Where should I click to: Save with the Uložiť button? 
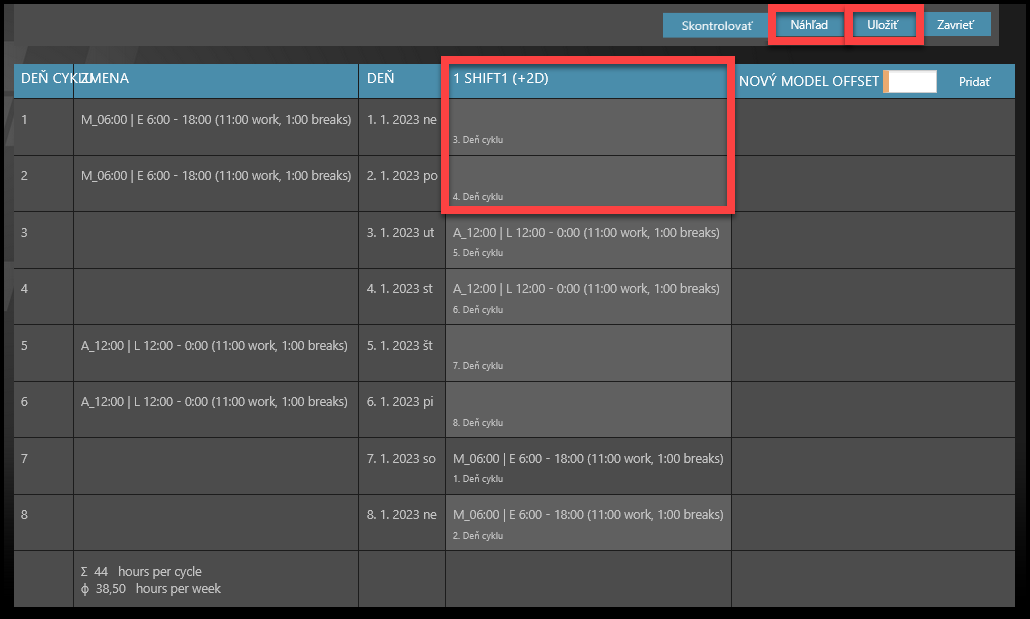pos(882,25)
